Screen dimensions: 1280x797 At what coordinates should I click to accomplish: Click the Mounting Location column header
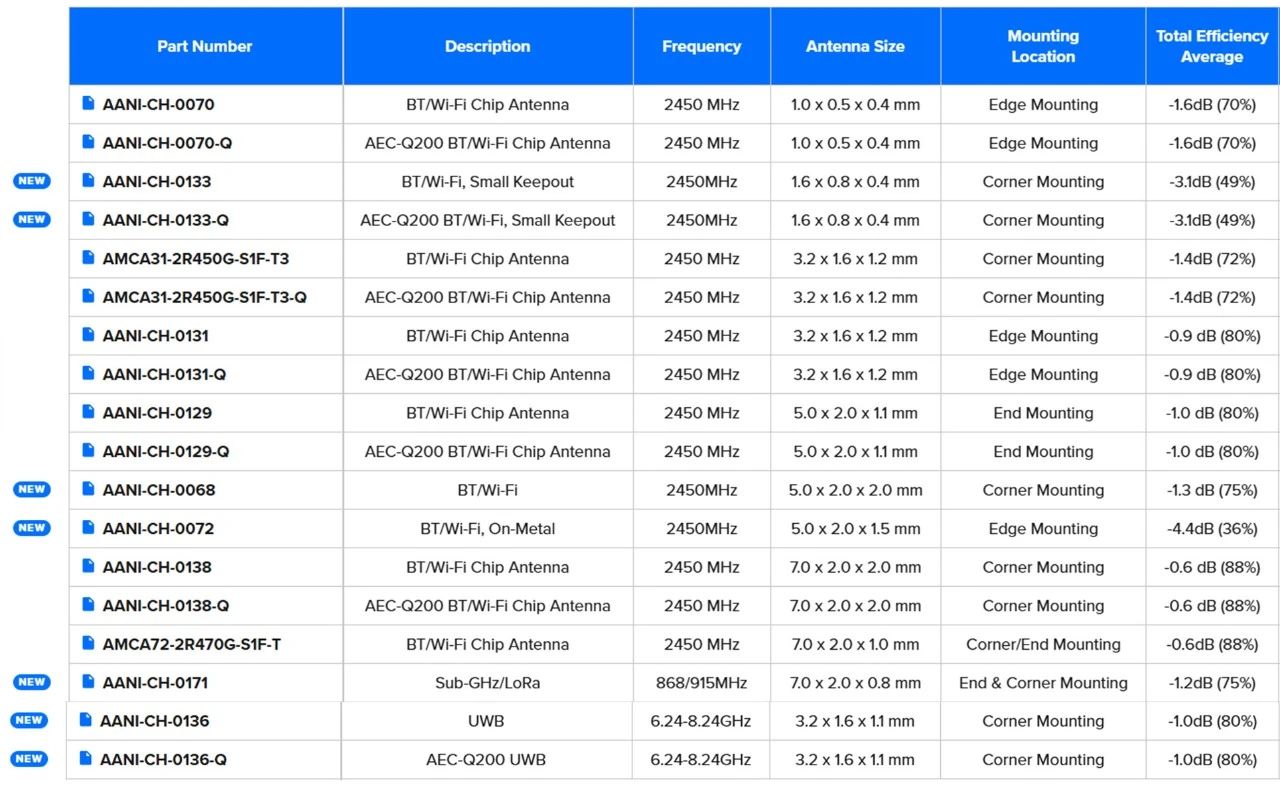pyautogui.click(x=1043, y=46)
